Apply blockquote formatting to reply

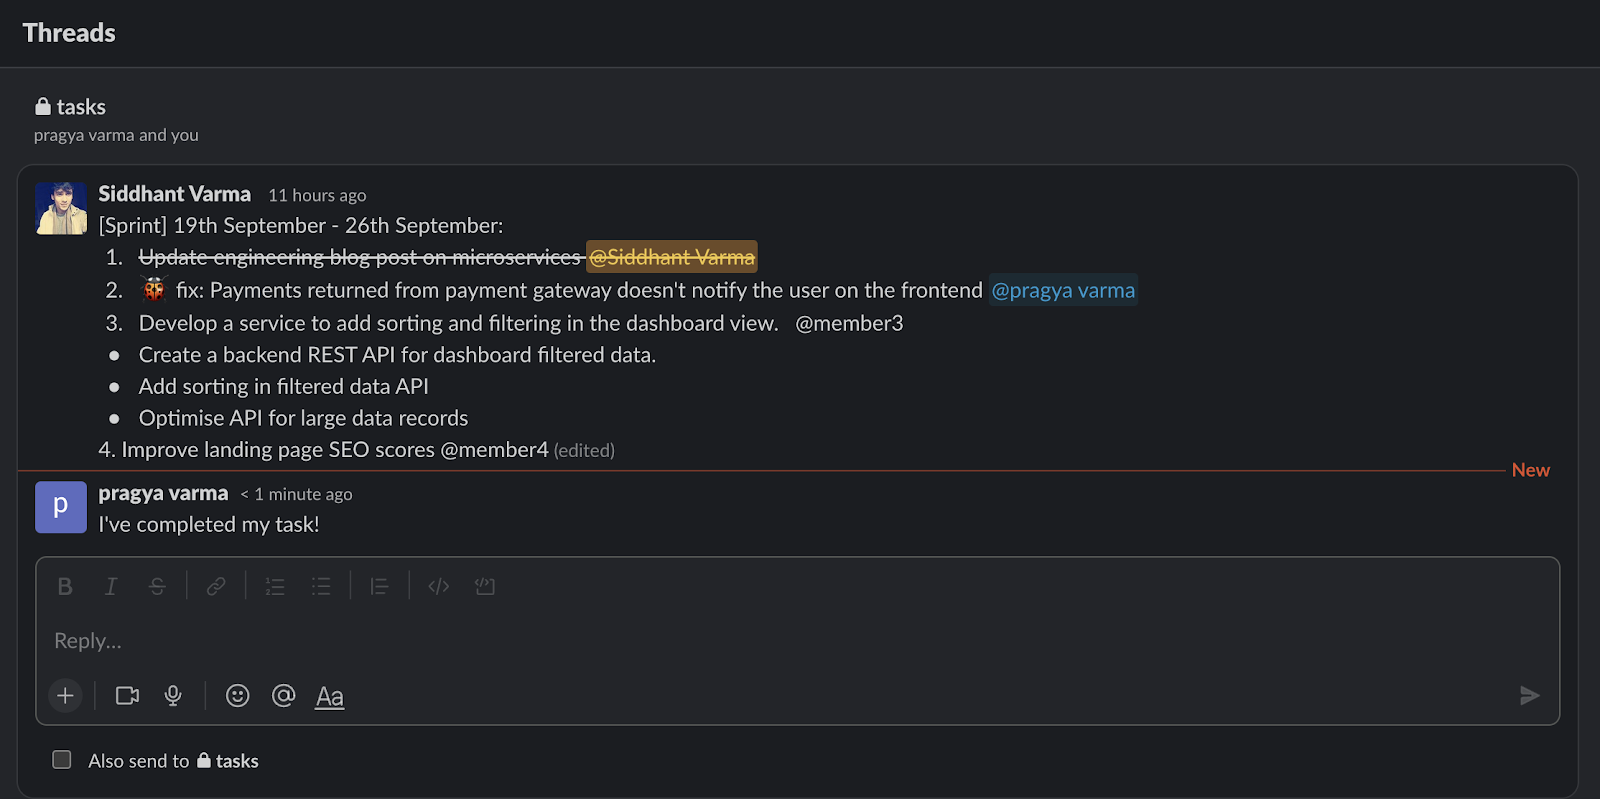click(379, 587)
